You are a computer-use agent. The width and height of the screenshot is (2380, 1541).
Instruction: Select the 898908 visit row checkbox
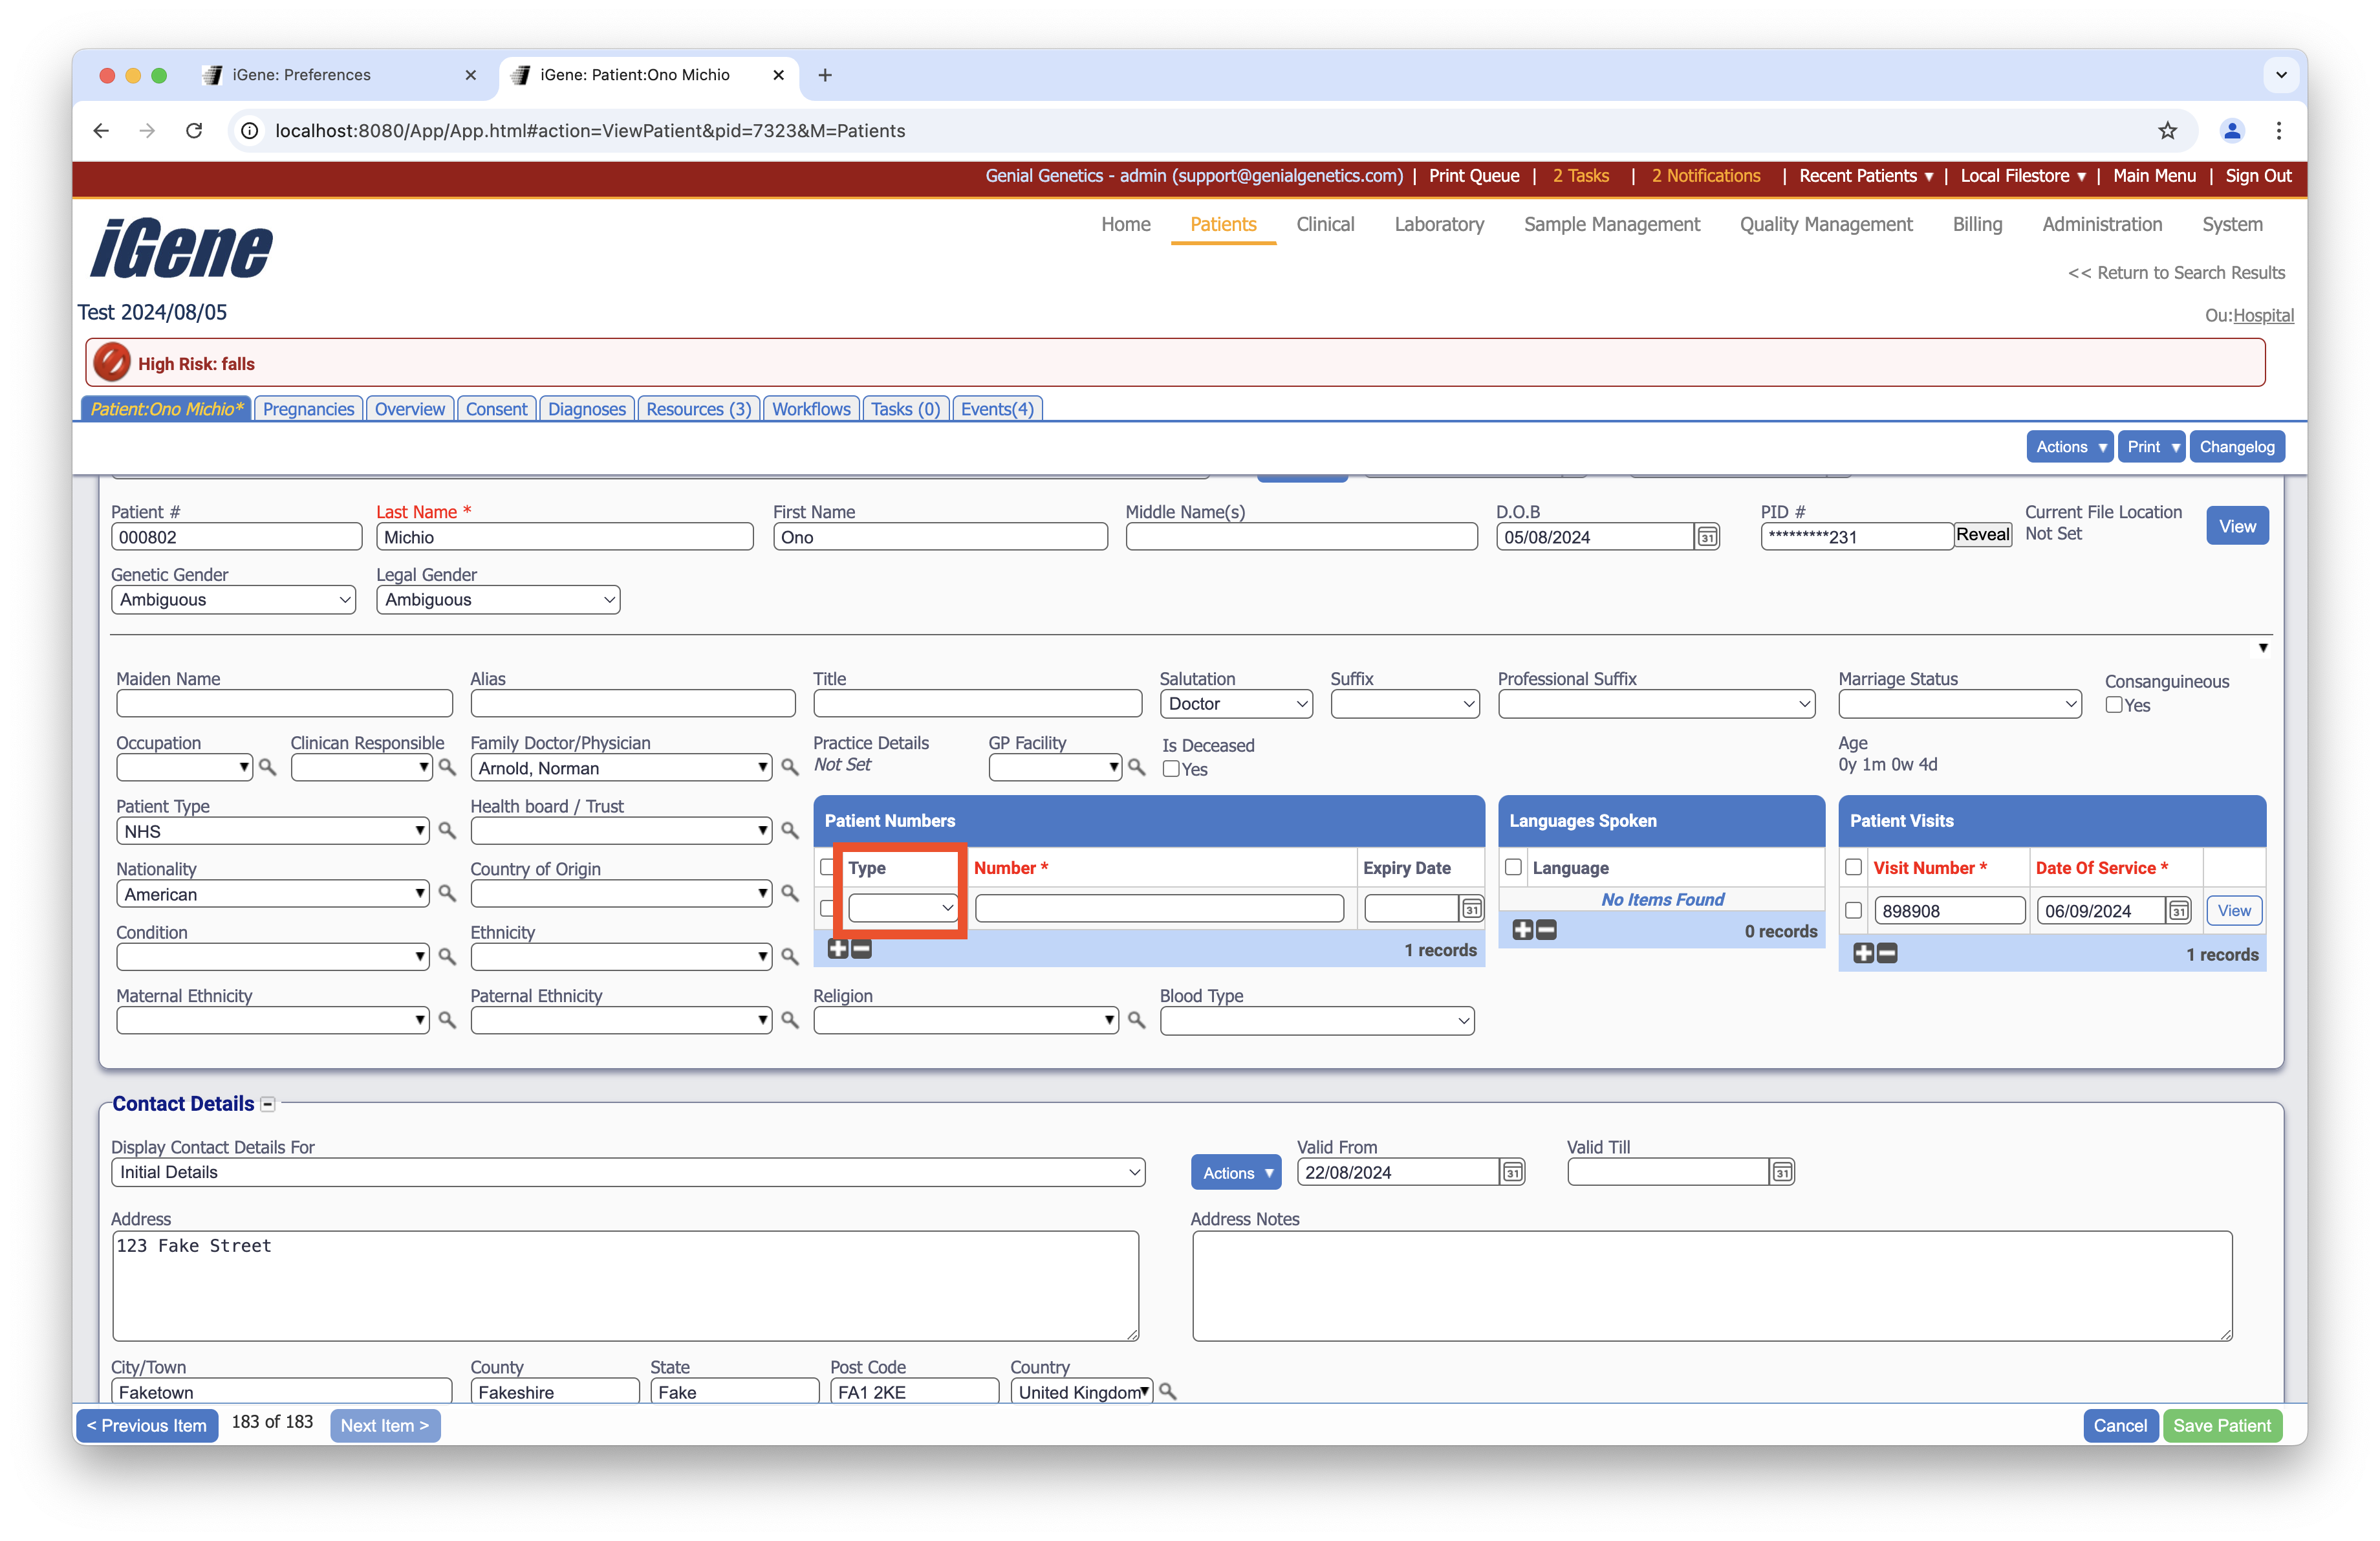(1853, 911)
